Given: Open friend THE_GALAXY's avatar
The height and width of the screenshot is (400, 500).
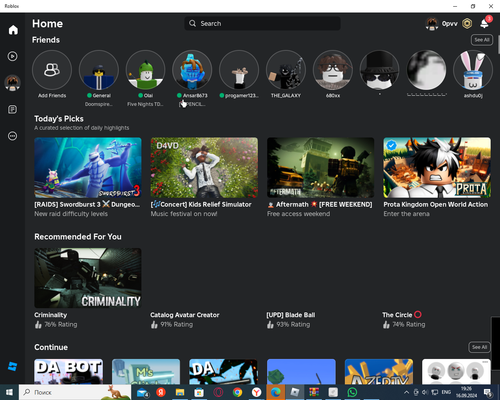Looking at the screenshot, I should click(x=286, y=70).
